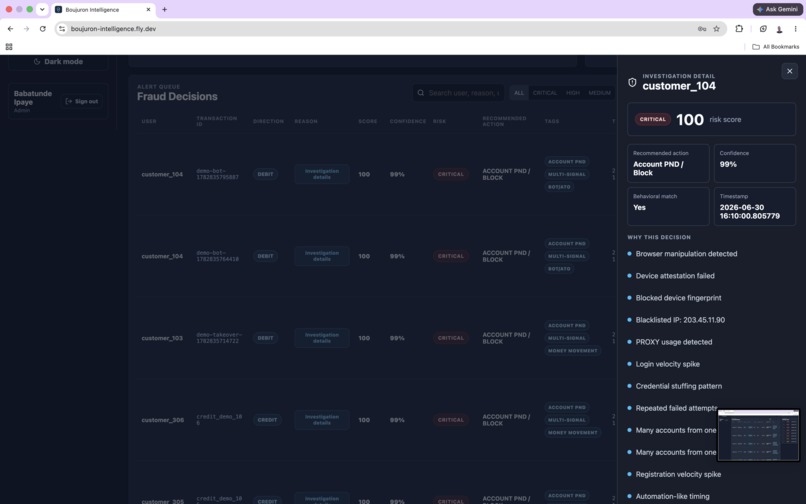Click the green macOS fullscreen button
This screenshot has height=504, width=806.
click(x=29, y=9)
